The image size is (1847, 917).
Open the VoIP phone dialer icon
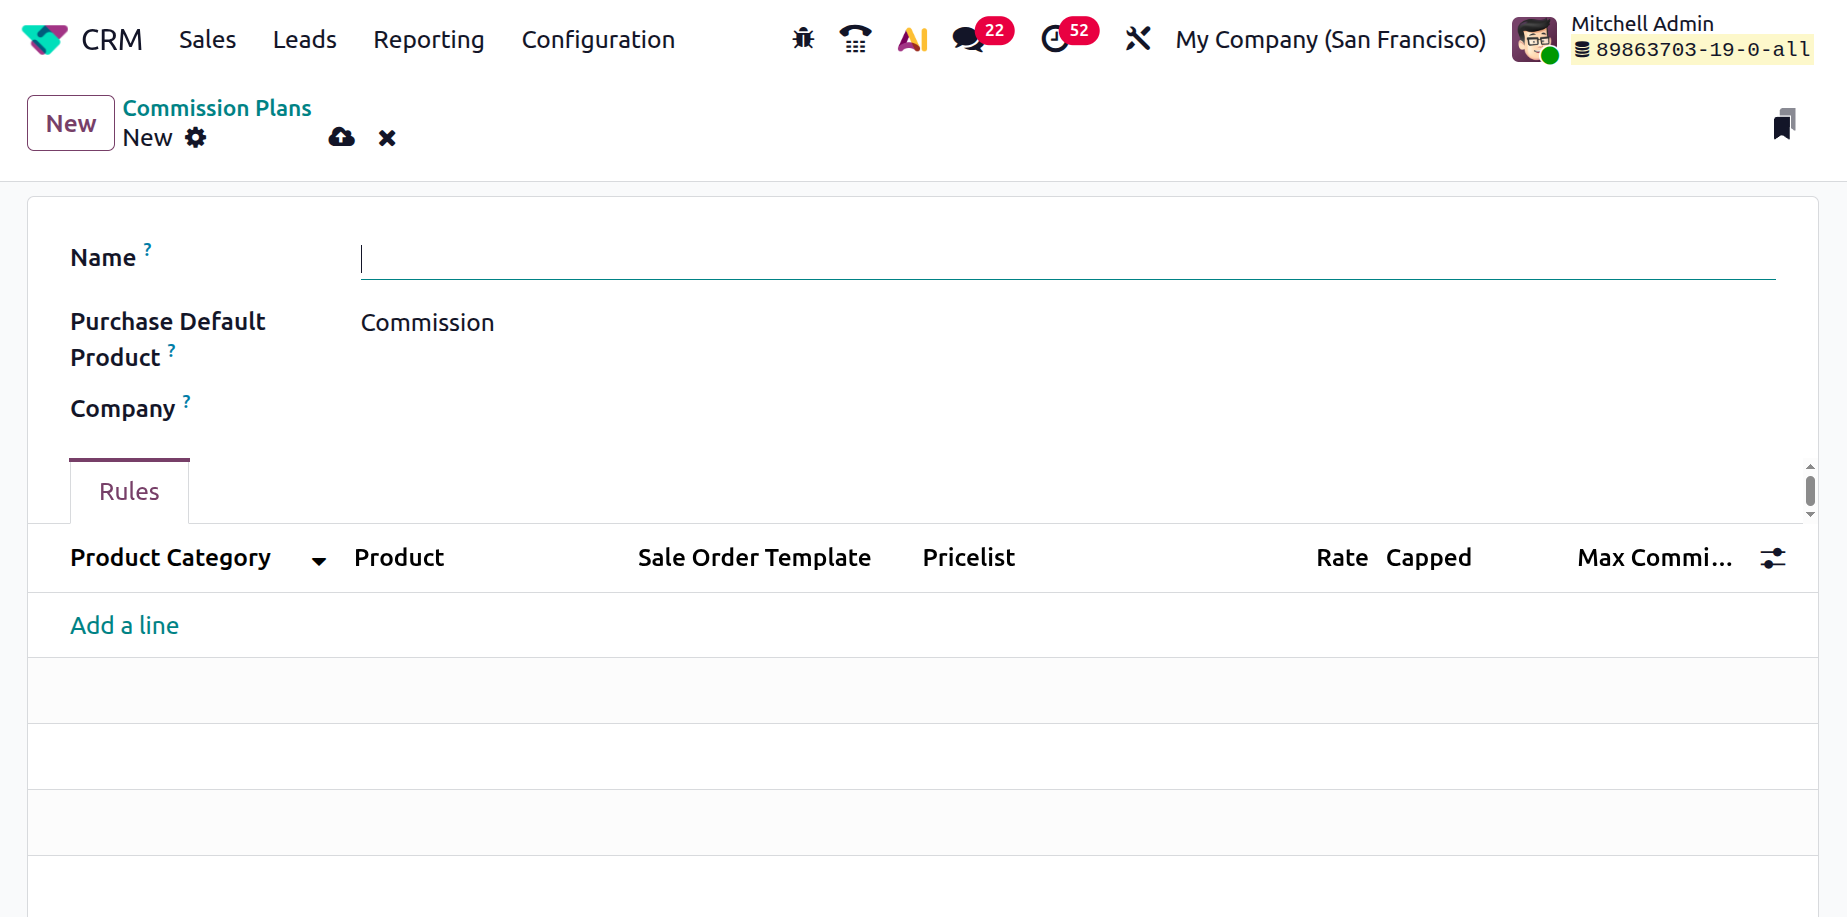855,39
